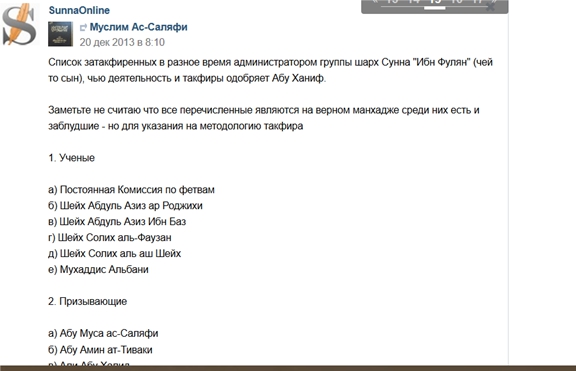This screenshot has height=371, width=576.
Task: Click the paragraph starting 'Список затакфиренных в разное время'
Action: tap(270, 70)
